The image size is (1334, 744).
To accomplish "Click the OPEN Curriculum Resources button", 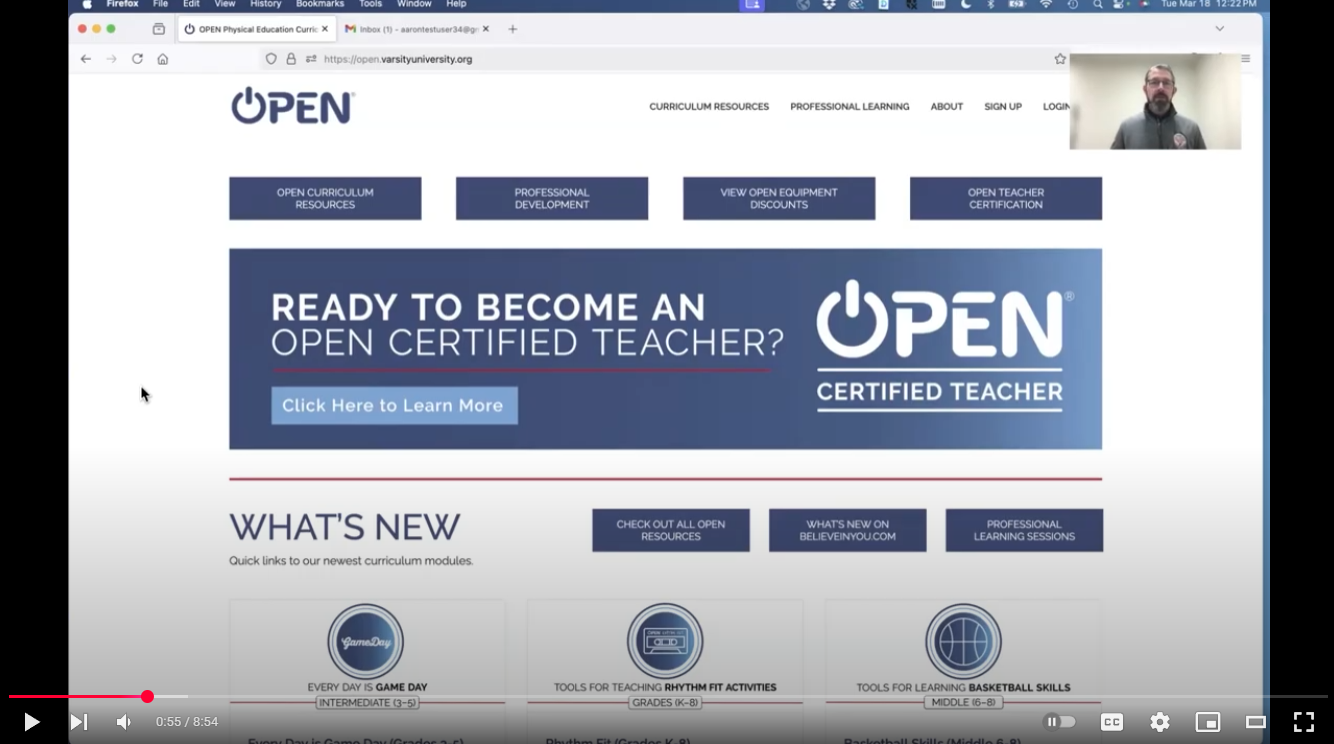I will (325, 198).
